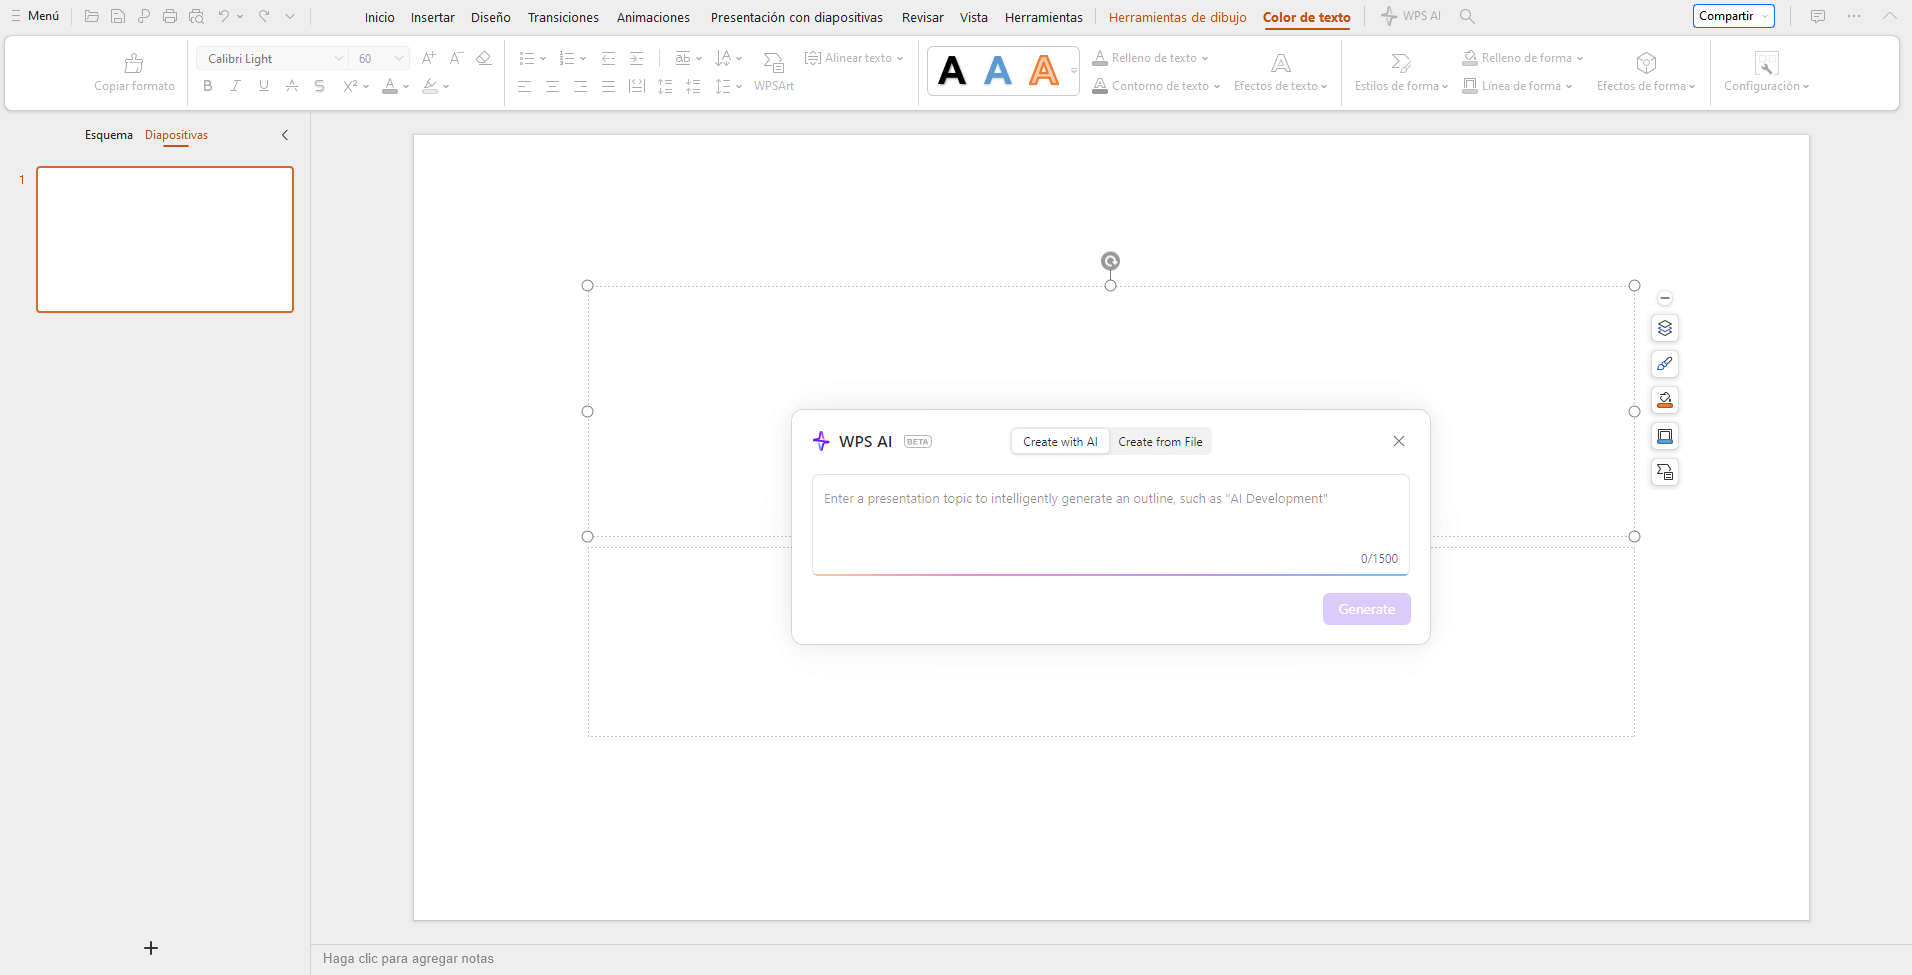Underline the selected text
Screen dimensions: 1912x975
click(263, 86)
